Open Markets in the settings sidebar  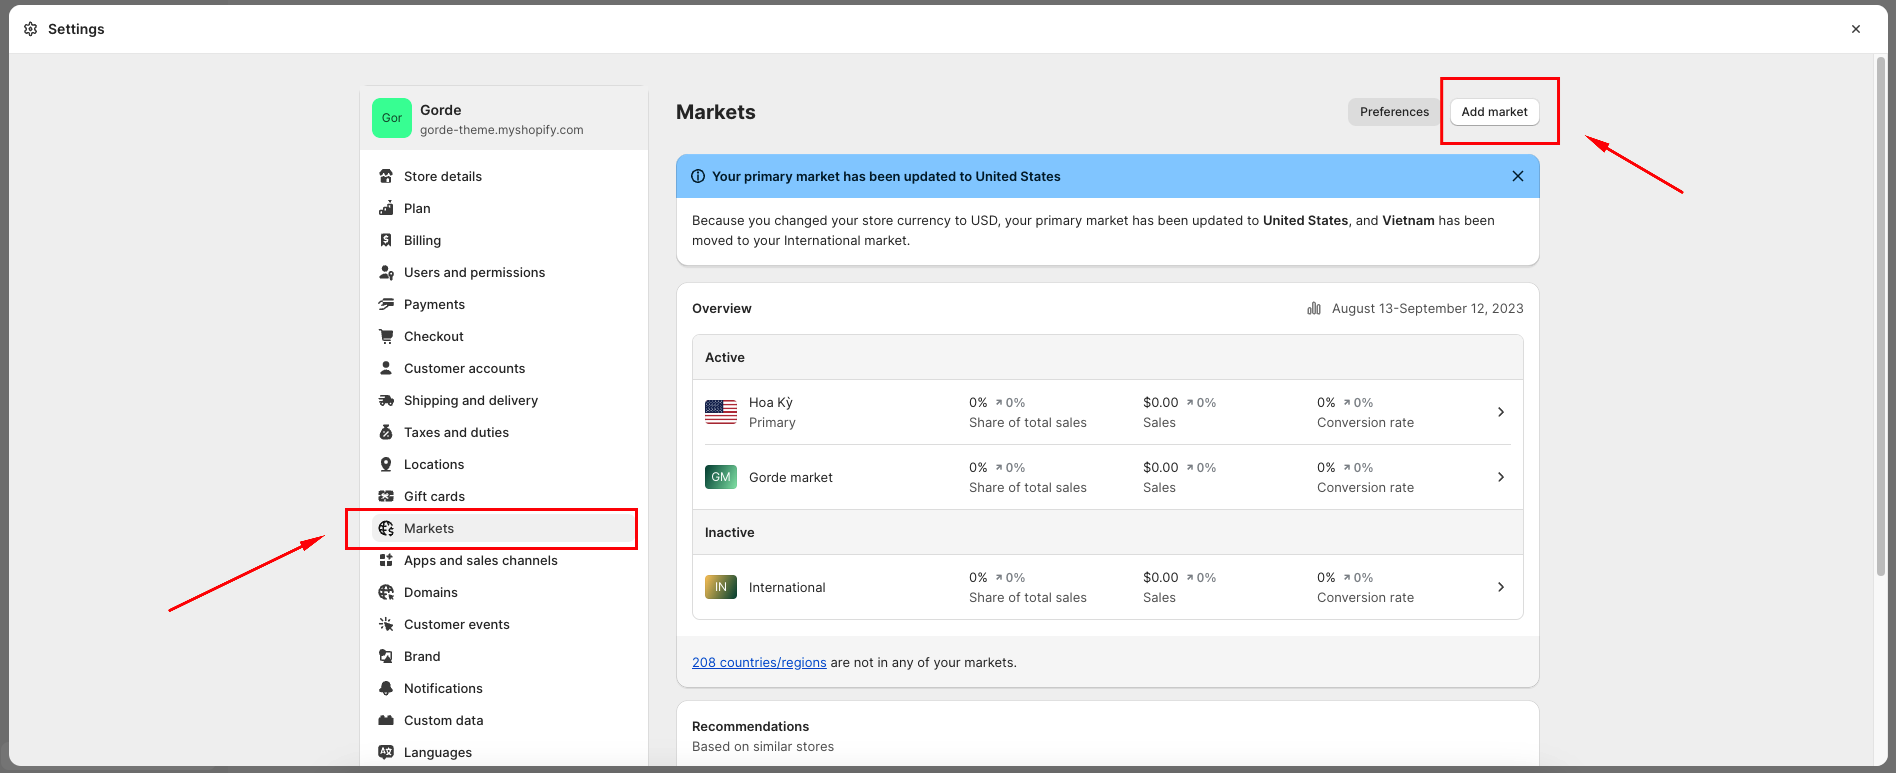[x=429, y=528]
